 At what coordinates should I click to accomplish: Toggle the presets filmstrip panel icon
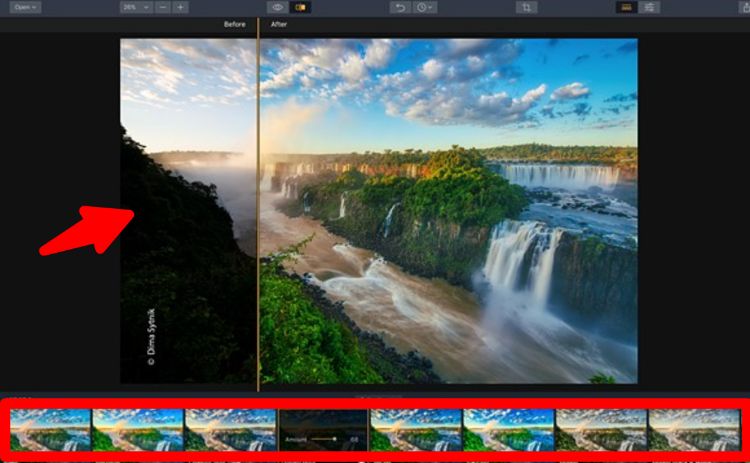pos(627,7)
